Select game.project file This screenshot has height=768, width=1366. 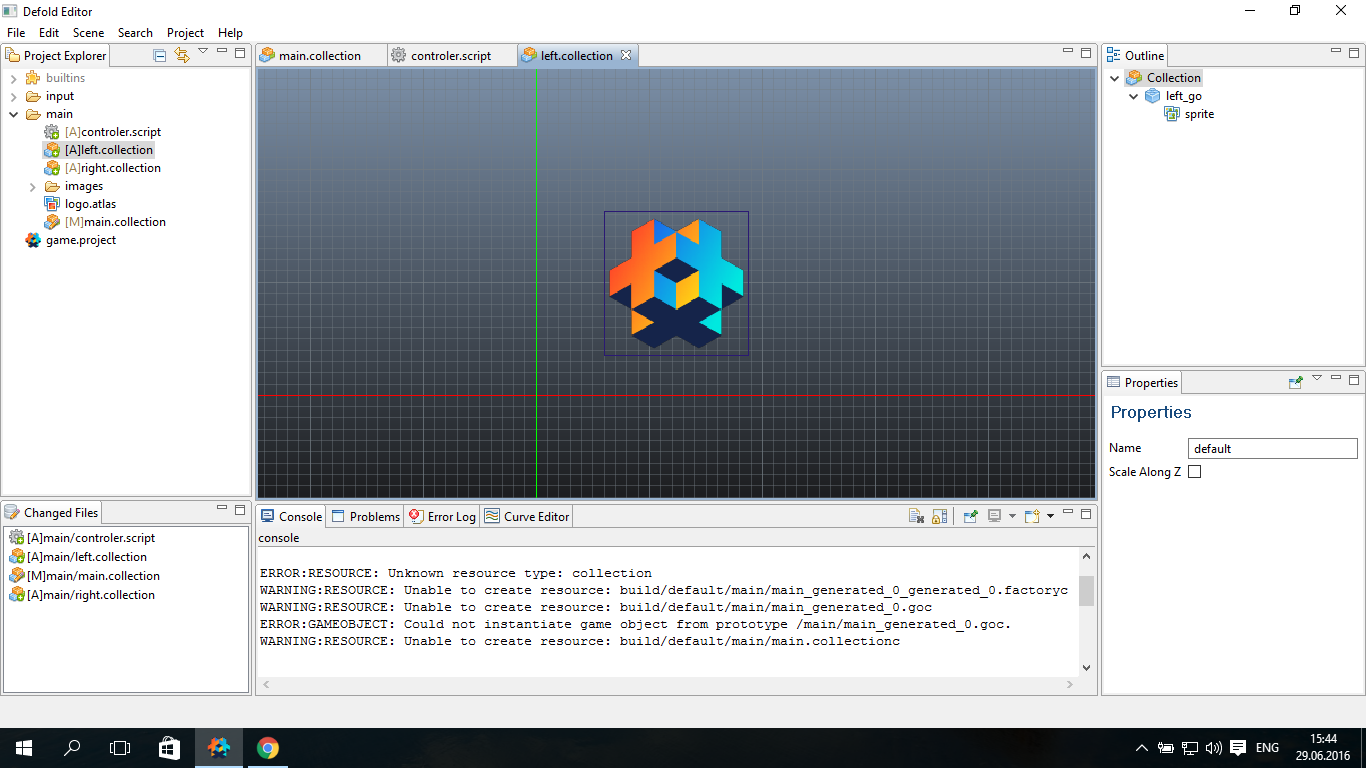[x=81, y=240]
